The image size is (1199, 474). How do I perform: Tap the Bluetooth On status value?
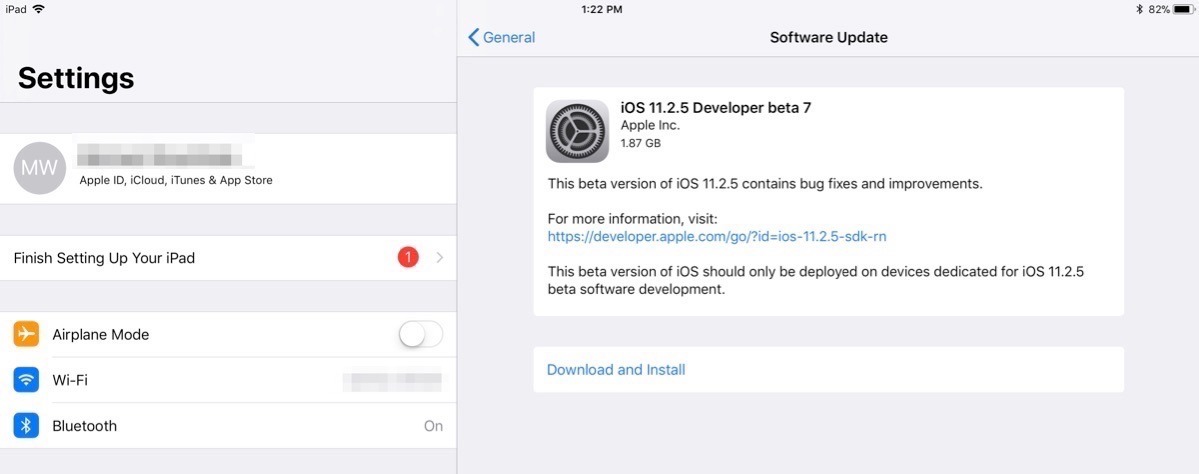tap(434, 426)
